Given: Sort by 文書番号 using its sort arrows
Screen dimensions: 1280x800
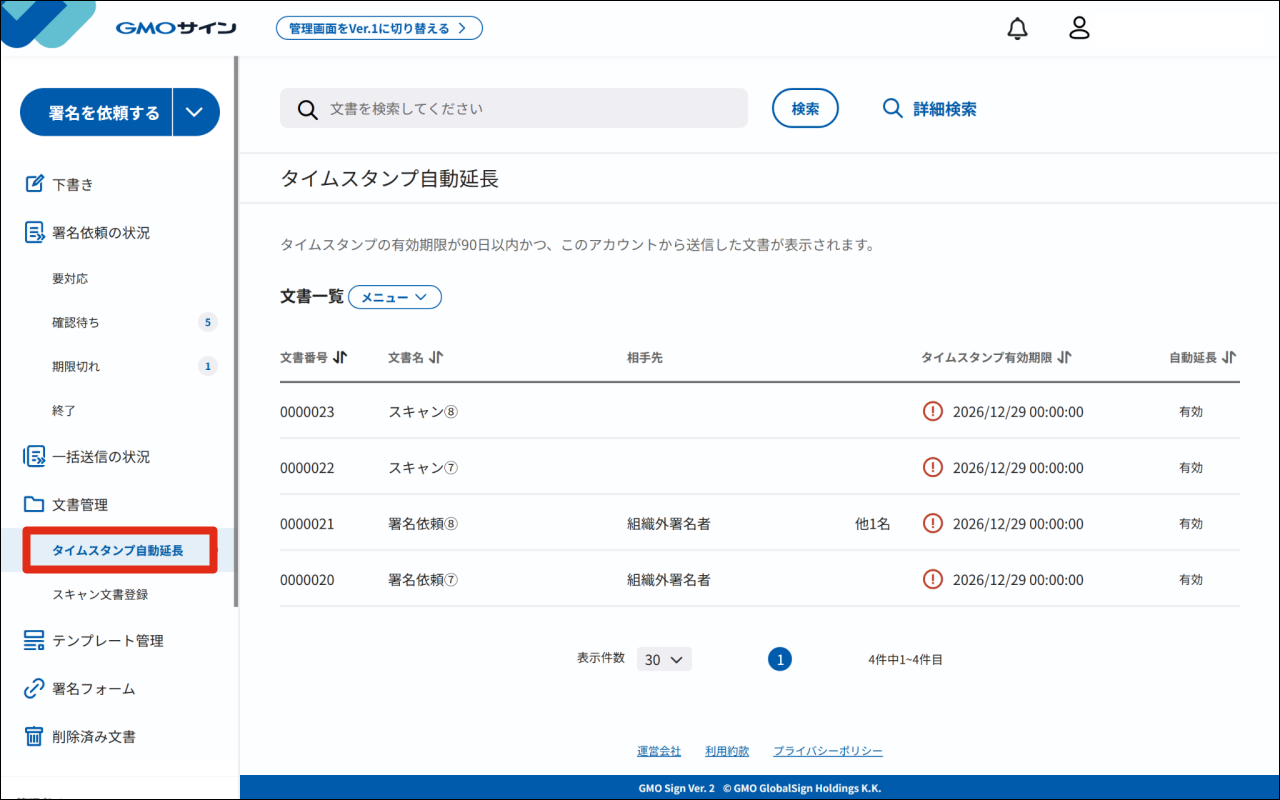Looking at the screenshot, I should click(x=340, y=357).
